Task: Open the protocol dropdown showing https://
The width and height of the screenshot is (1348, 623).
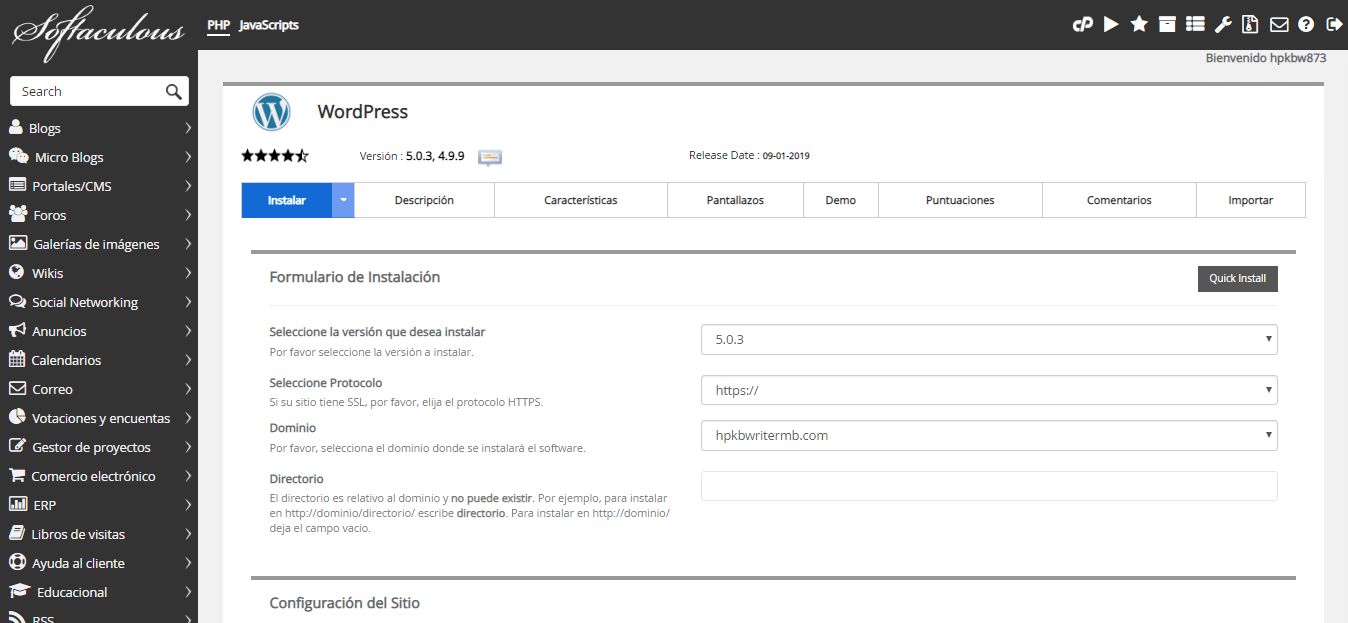Action: [x=989, y=390]
